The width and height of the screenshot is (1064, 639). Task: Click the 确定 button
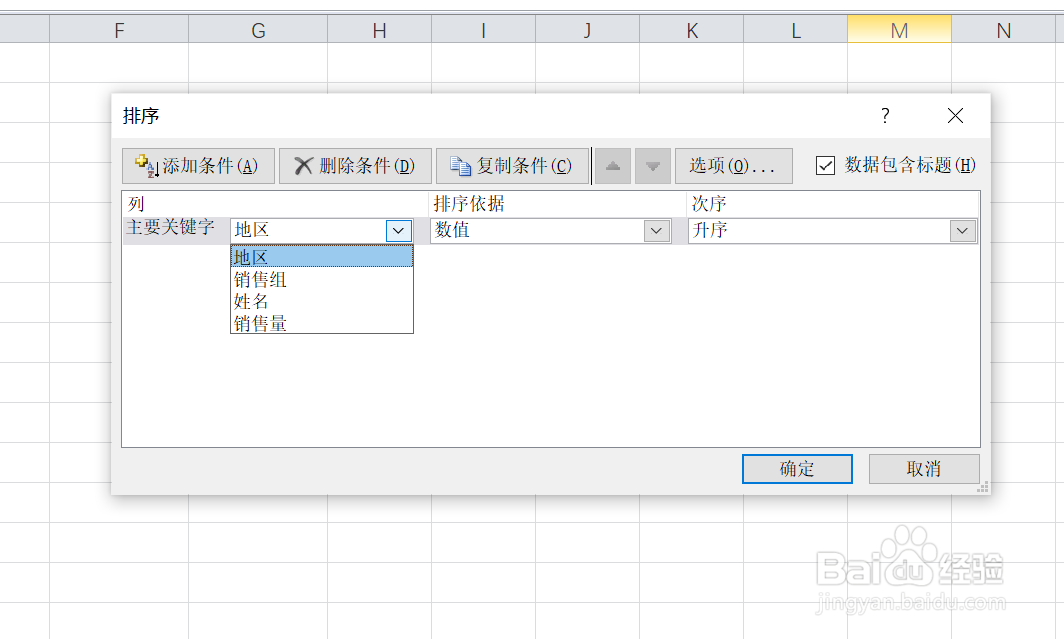click(797, 469)
